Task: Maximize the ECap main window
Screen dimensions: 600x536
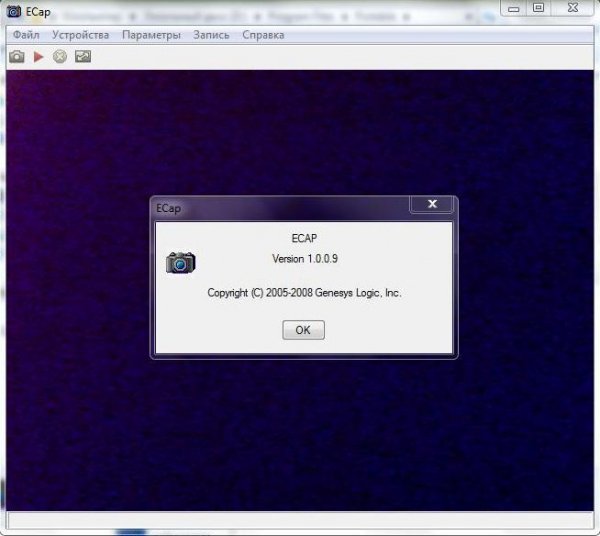Action: [538, 8]
